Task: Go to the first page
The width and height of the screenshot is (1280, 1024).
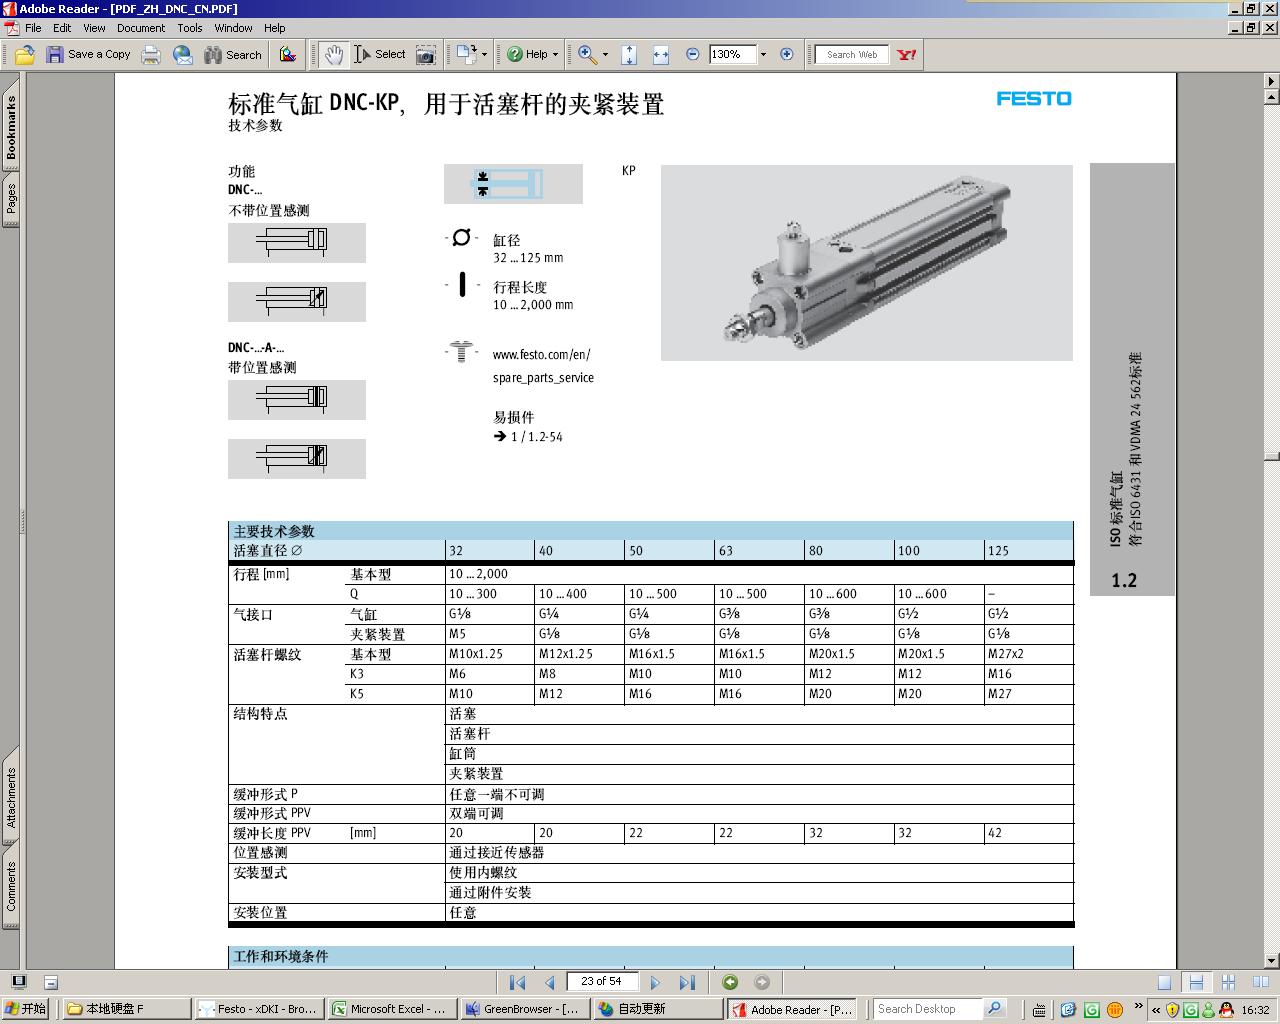Action: (x=517, y=982)
